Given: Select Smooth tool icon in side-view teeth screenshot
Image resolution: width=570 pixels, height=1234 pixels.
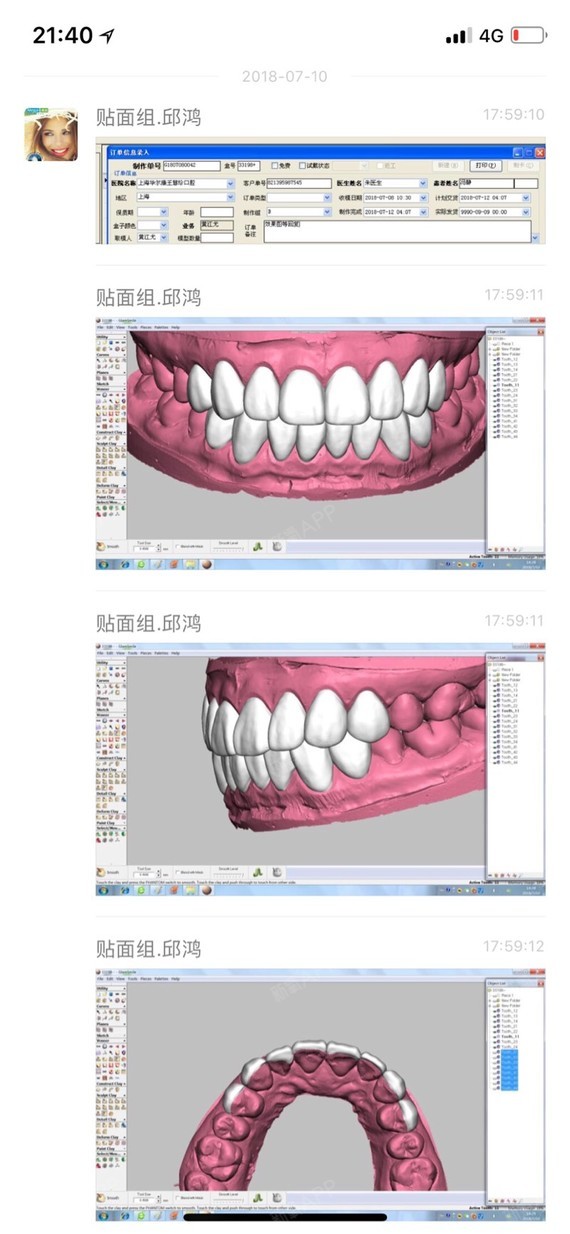Looking at the screenshot, I should [101, 871].
